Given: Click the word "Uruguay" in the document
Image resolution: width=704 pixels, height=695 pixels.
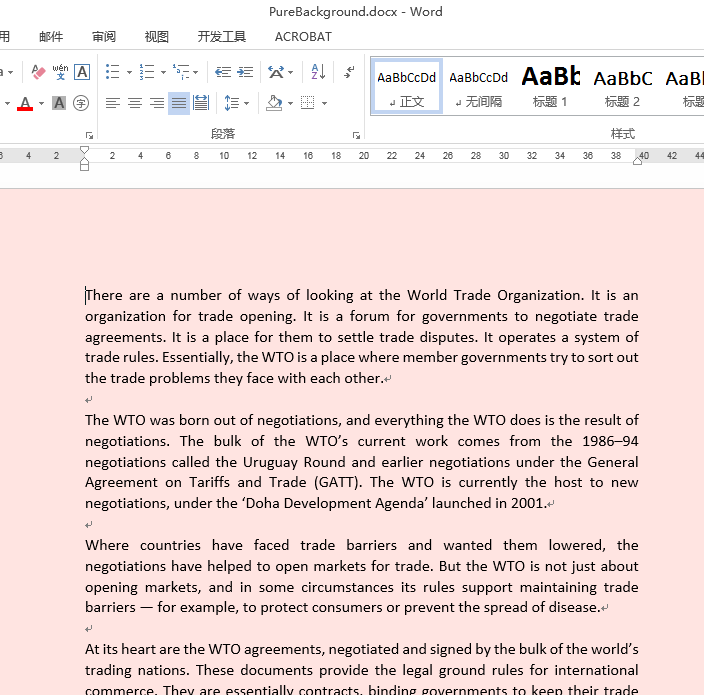Looking at the screenshot, I should [270, 462].
